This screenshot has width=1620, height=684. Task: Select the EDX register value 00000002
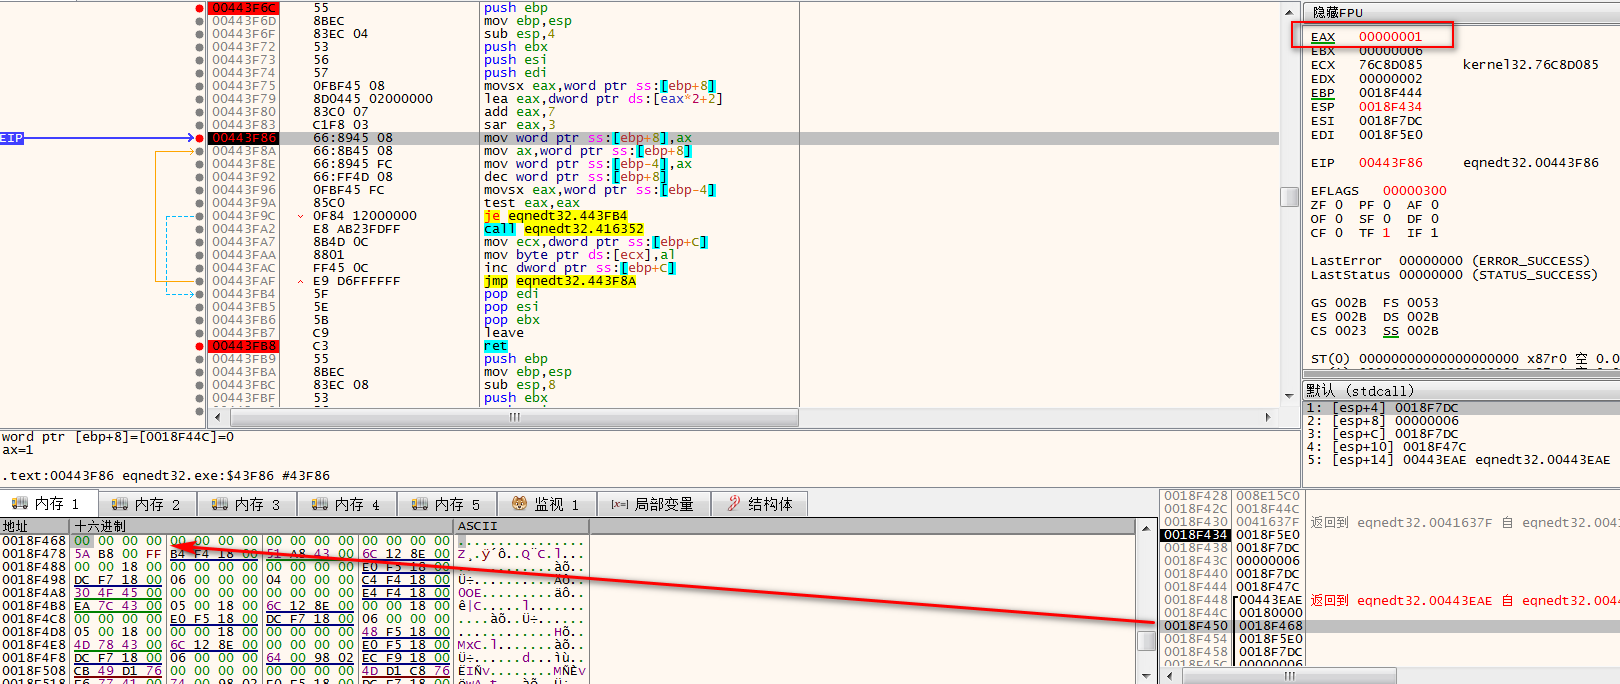(x=1390, y=79)
